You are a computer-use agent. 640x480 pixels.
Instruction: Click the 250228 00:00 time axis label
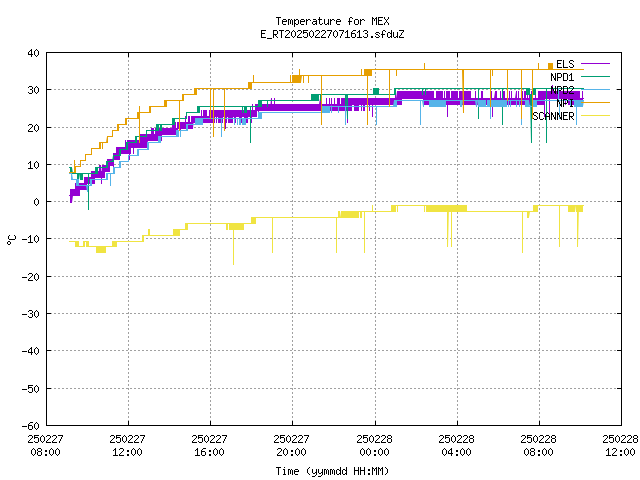click(374, 445)
